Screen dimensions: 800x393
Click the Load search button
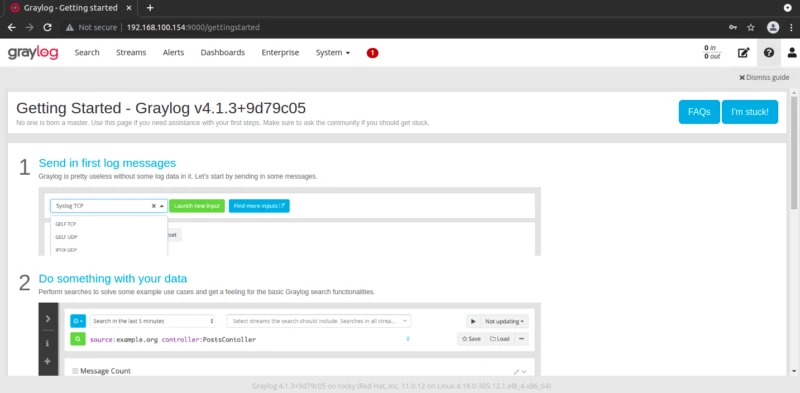coord(499,339)
